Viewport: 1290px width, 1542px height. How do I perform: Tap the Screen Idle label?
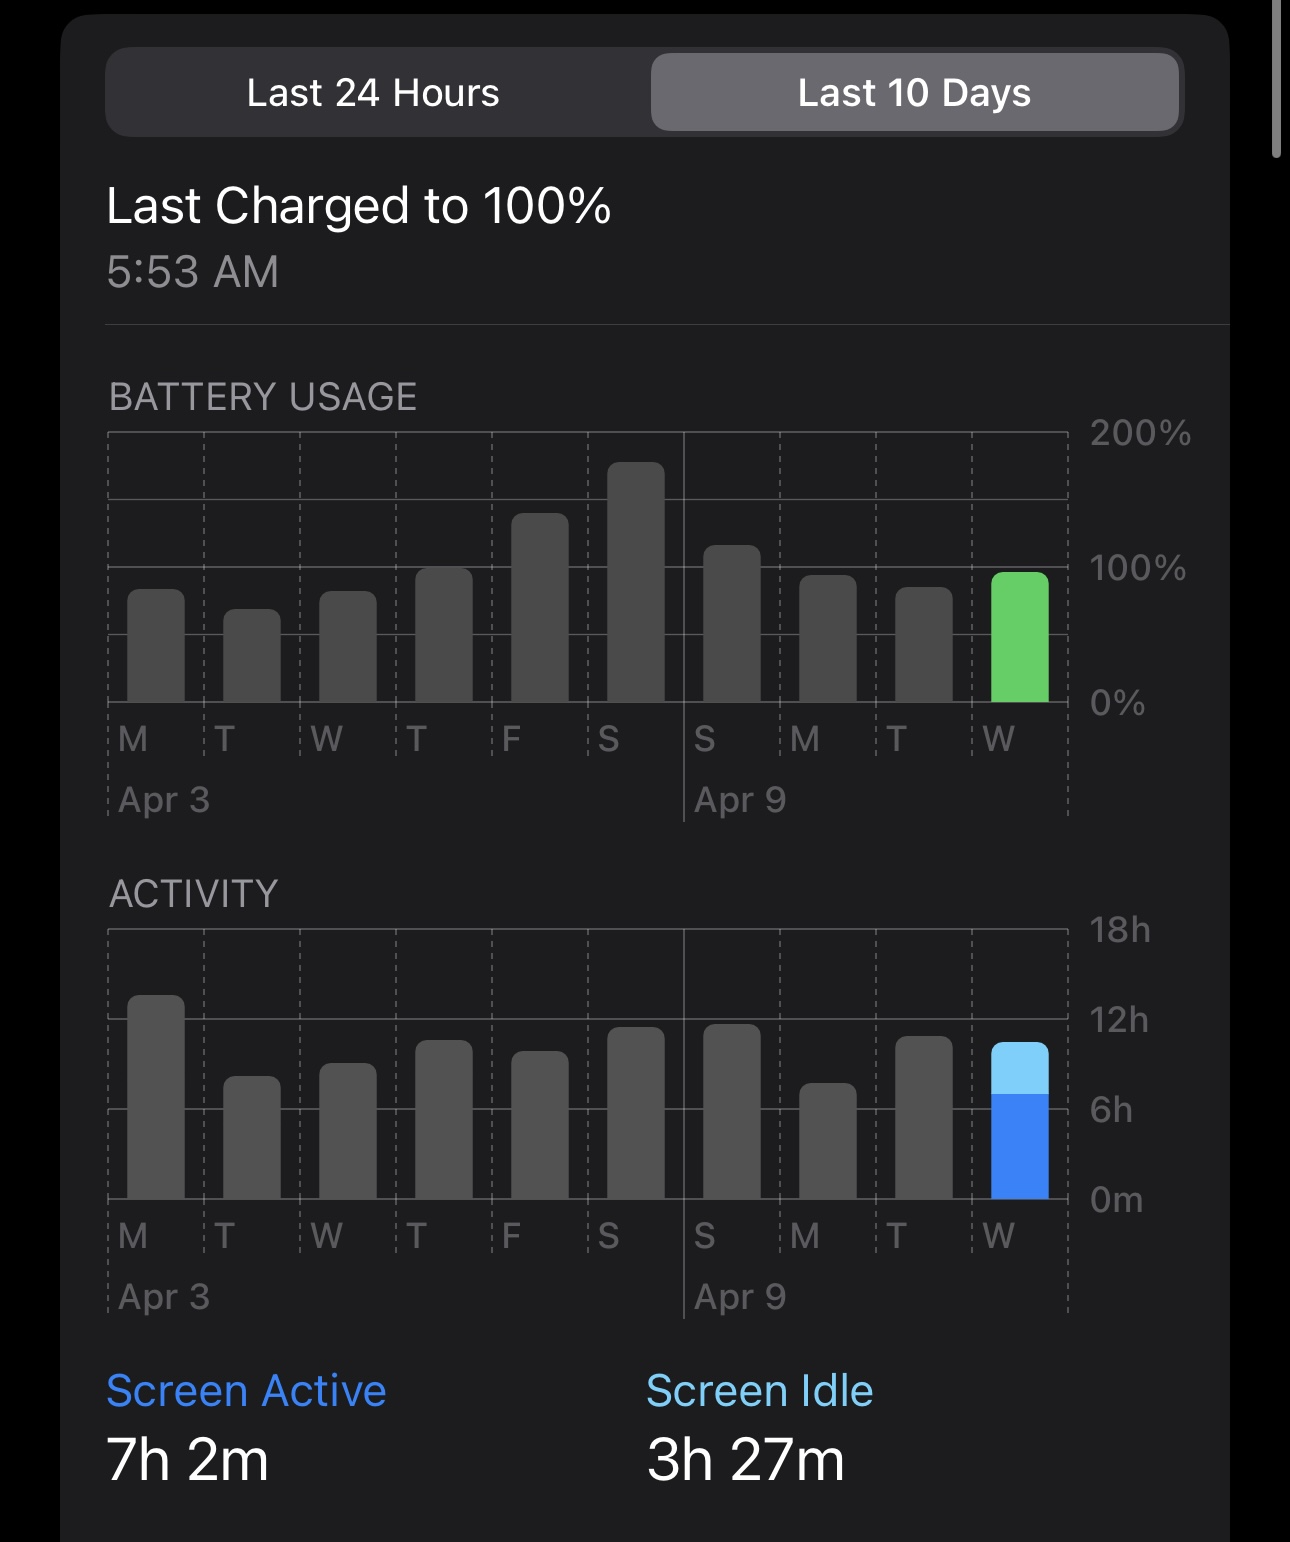[x=759, y=1391]
